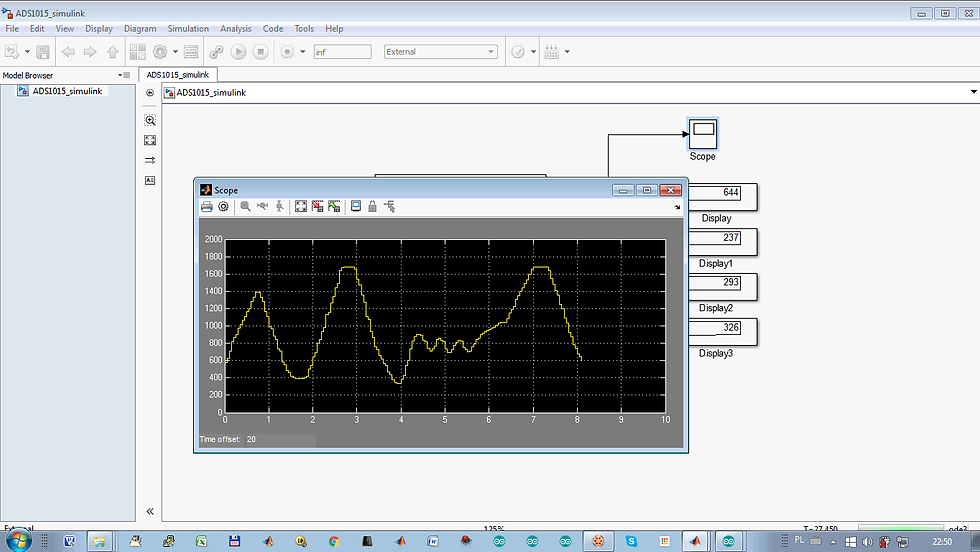The image size is (980, 552).
Task: Save current Scope axes settings
Action: tap(318, 206)
